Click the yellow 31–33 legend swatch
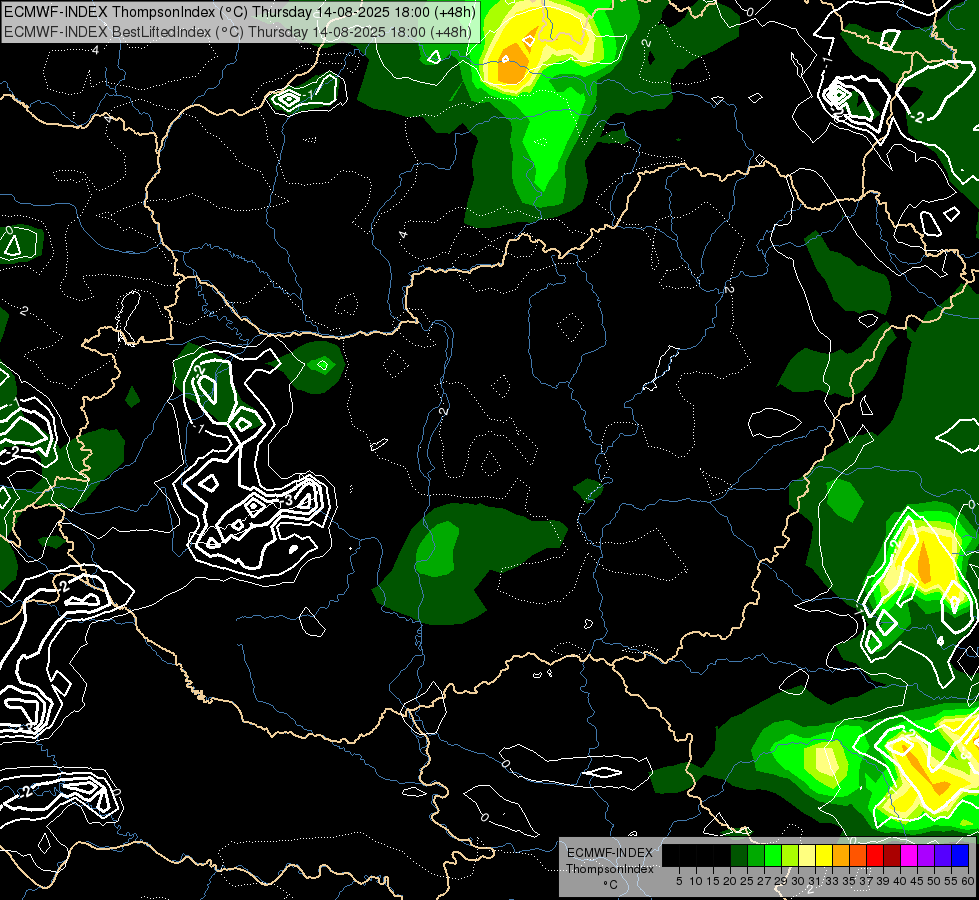This screenshot has height=900, width=979. (824, 855)
